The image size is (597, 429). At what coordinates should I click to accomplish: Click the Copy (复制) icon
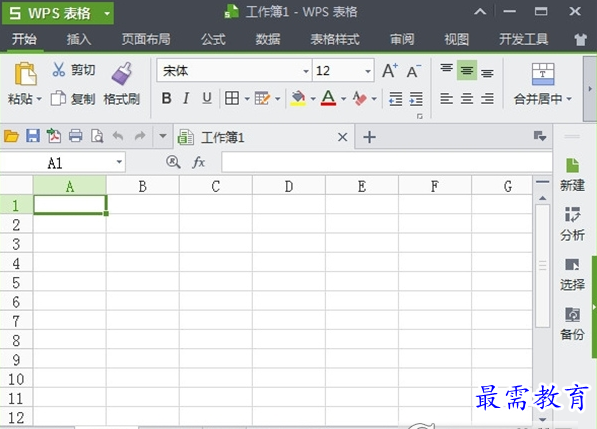pos(58,99)
